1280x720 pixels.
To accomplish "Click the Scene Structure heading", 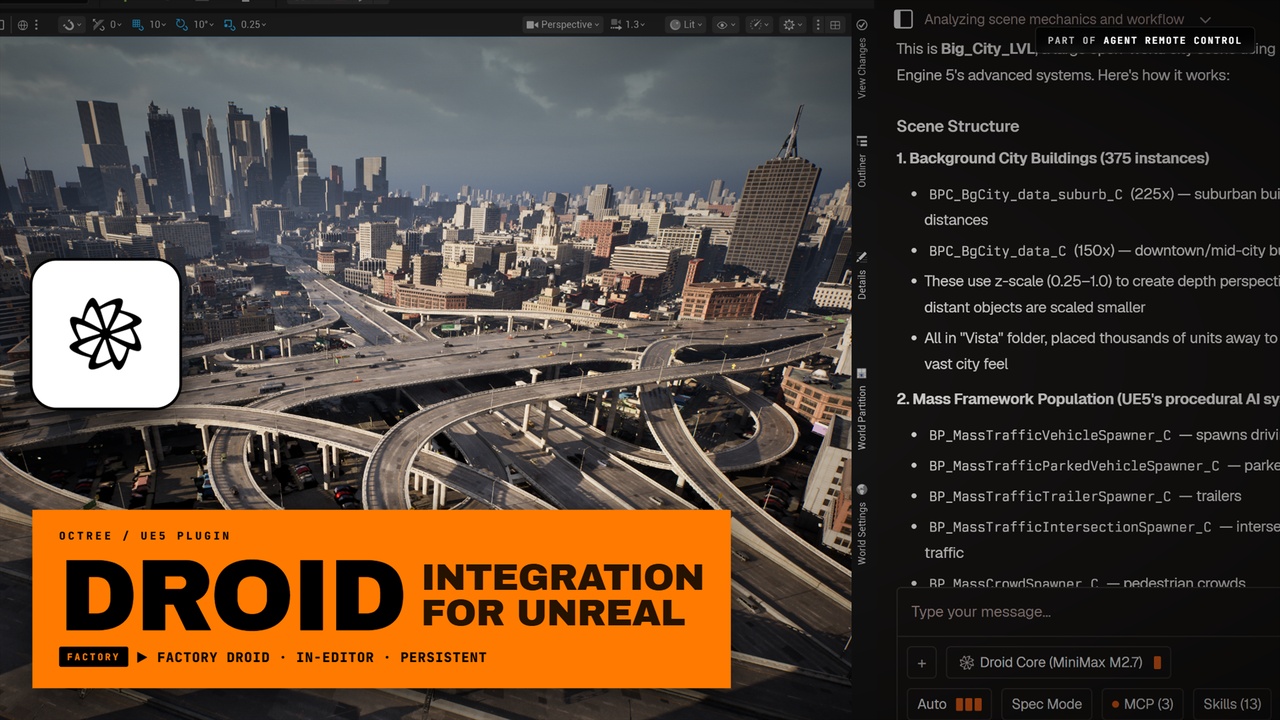I will coord(958,126).
